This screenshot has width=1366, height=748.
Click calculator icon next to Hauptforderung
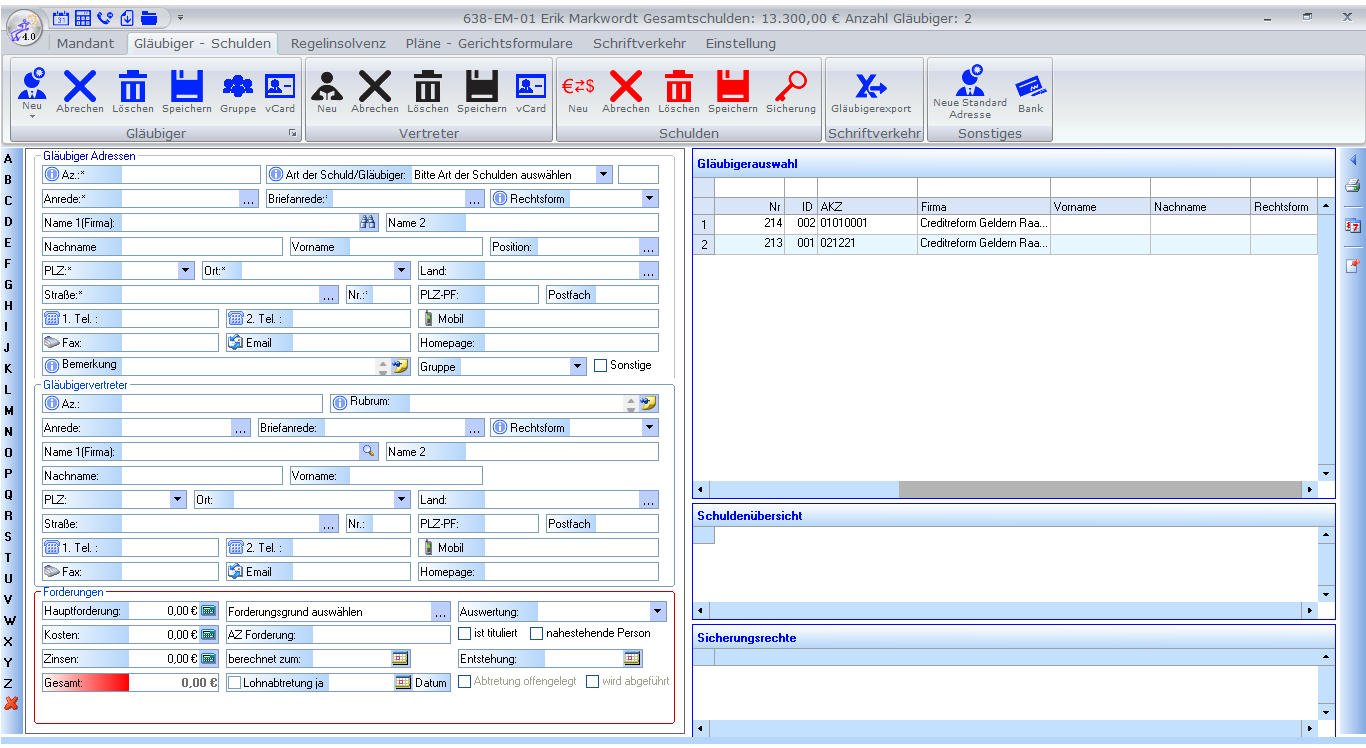pyautogui.click(x=208, y=610)
